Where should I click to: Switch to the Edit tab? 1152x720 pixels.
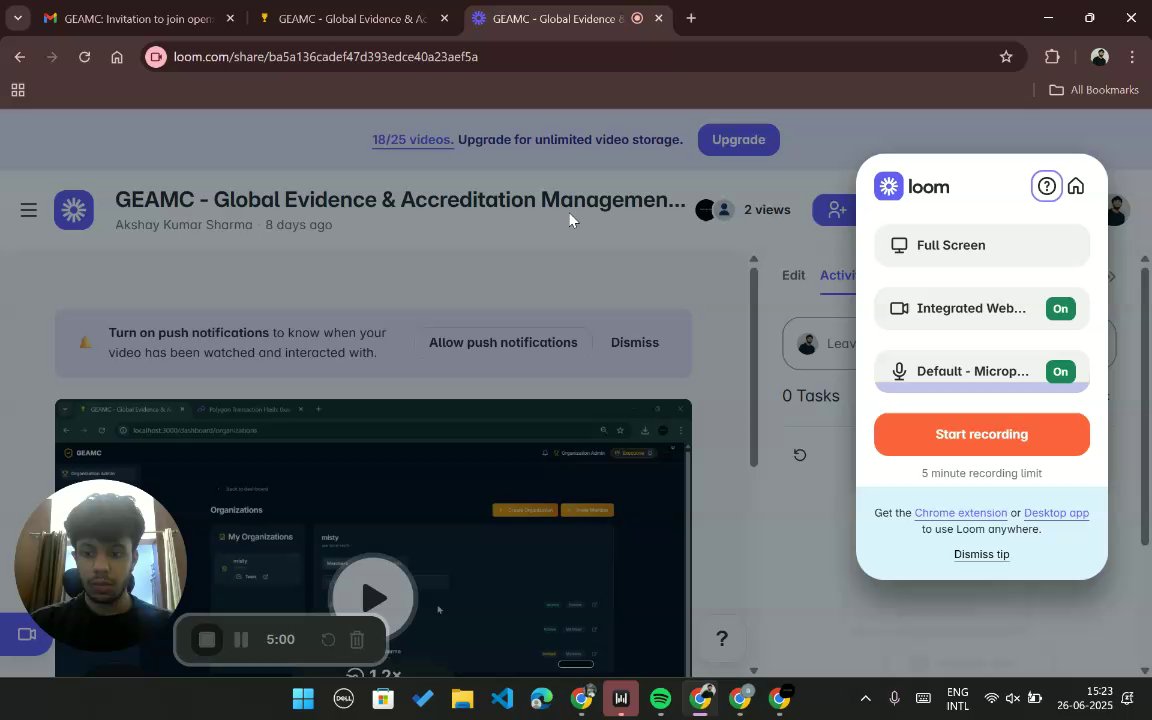click(x=793, y=276)
